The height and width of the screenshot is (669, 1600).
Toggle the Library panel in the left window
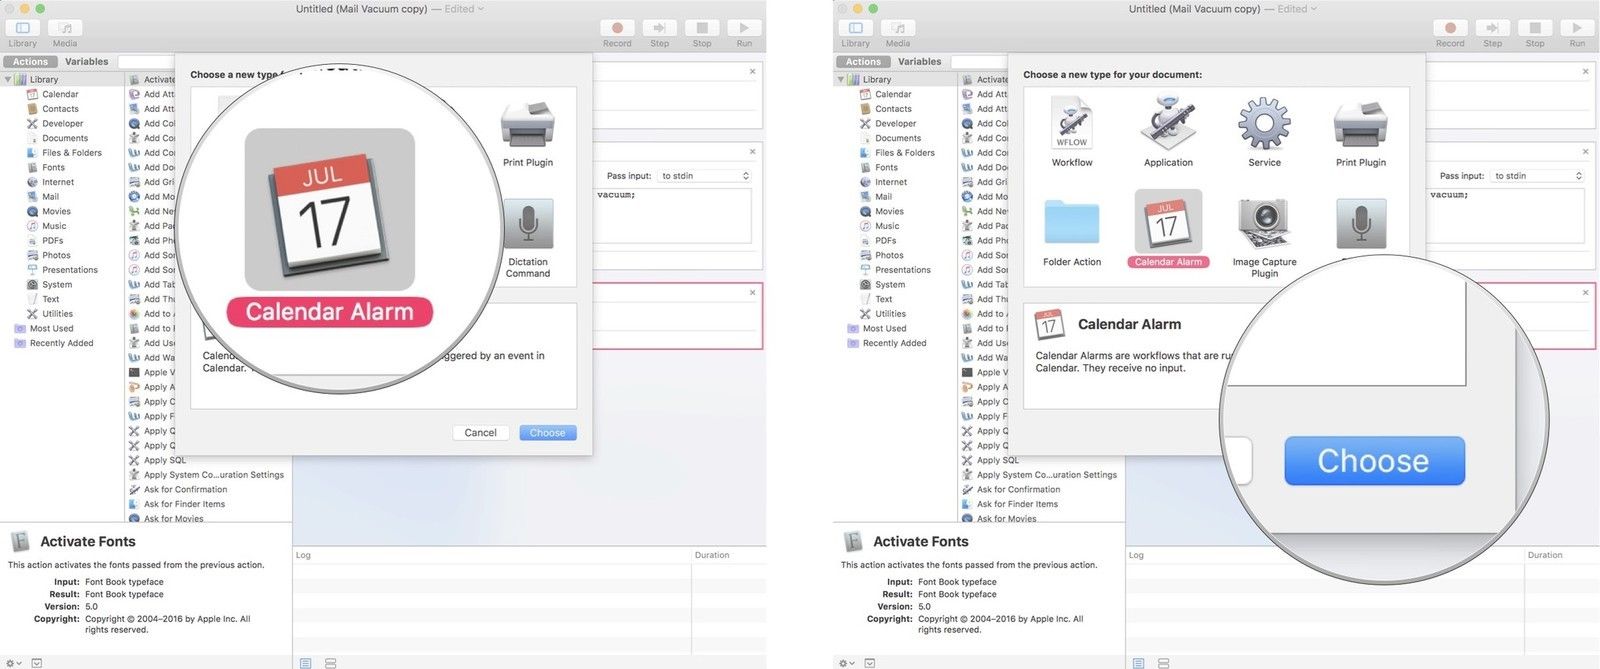click(x=22, y=28)
